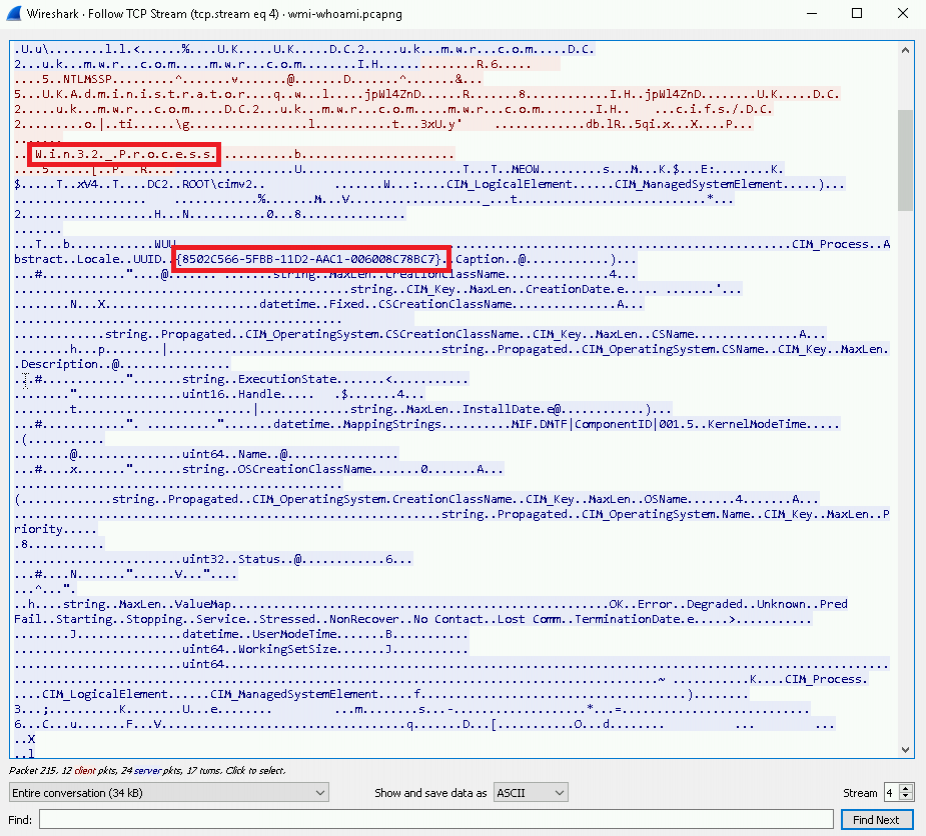The image size is (926, 836).
Task: Click the Packet 215 status line
Action: [147, 770]
